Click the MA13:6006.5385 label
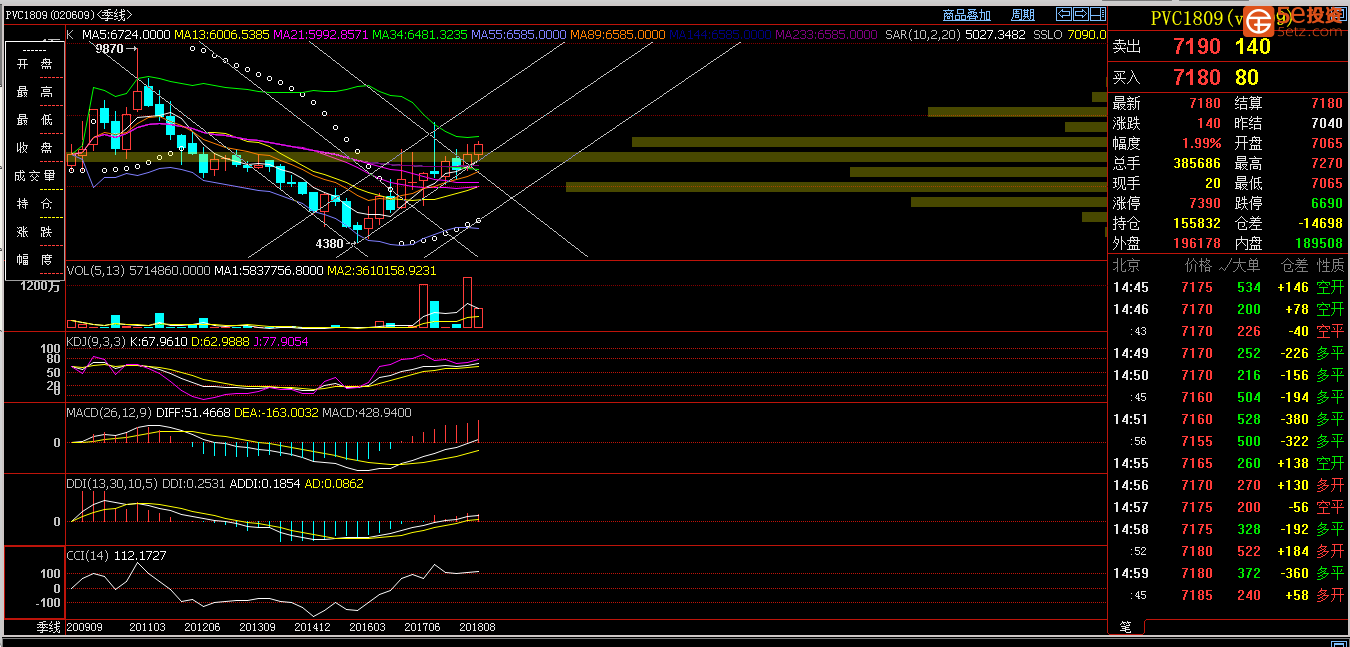 click(x=222, y=34)
